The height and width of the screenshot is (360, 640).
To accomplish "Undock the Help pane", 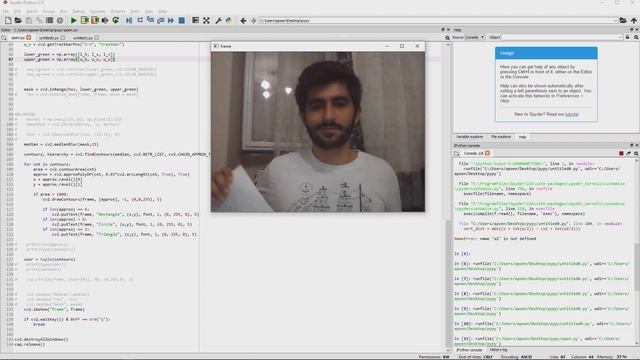I will click(631, 30).
